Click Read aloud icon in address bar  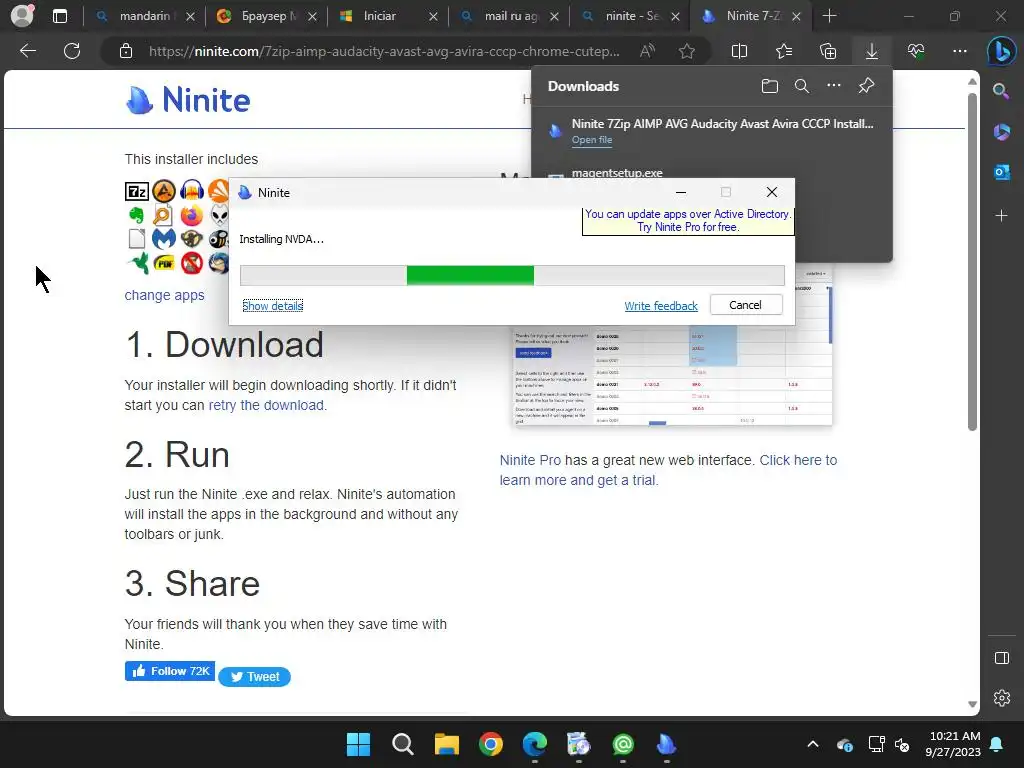coord(647,51)
